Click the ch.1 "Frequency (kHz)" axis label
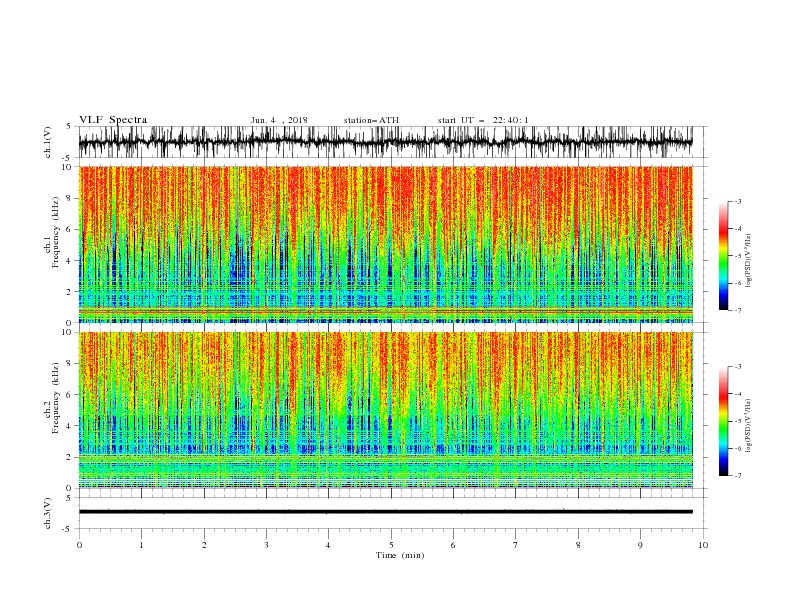Viewport: 792px width, 612px height. pos(56,232)
